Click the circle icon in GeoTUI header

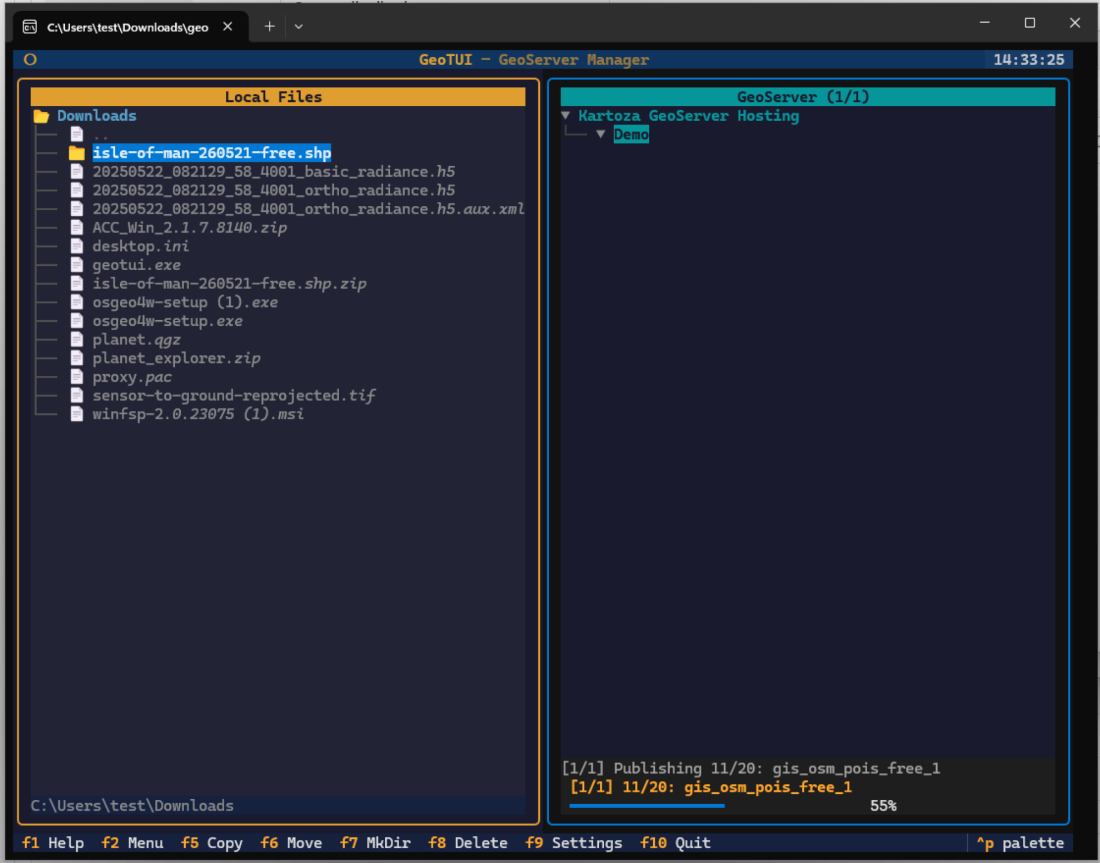30,60
